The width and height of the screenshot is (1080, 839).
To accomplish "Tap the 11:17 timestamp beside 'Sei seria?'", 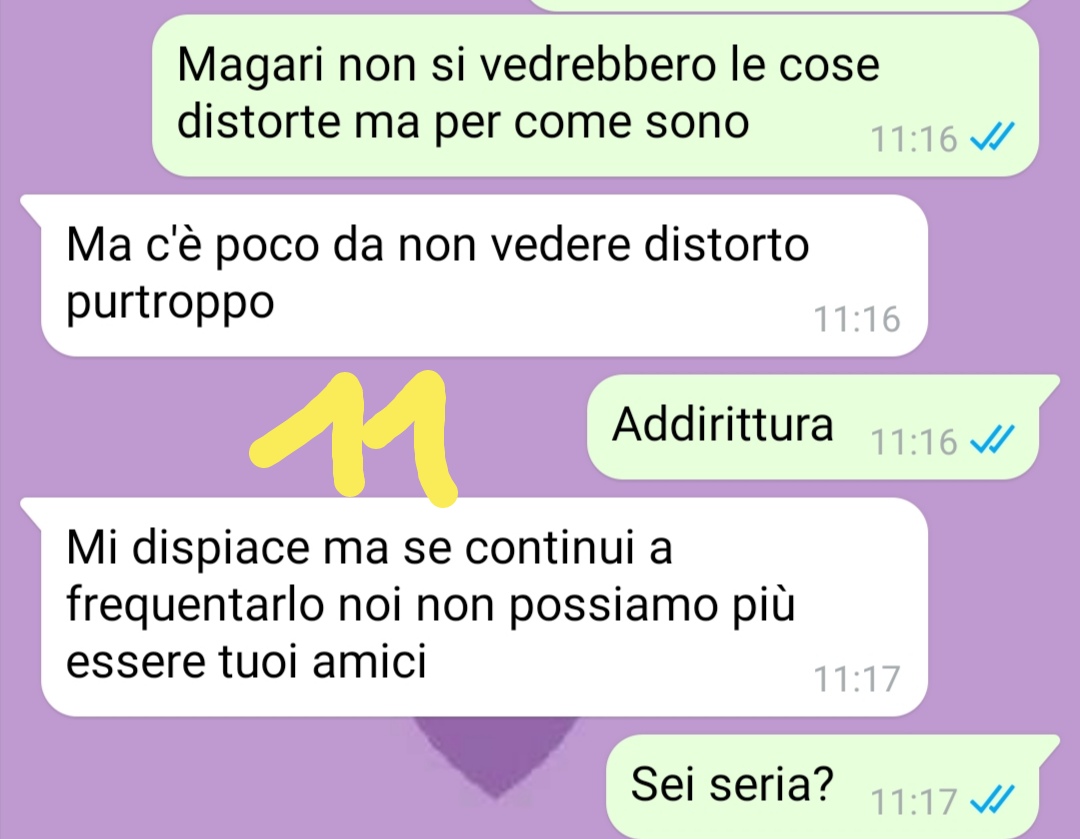I will point(914,801).
